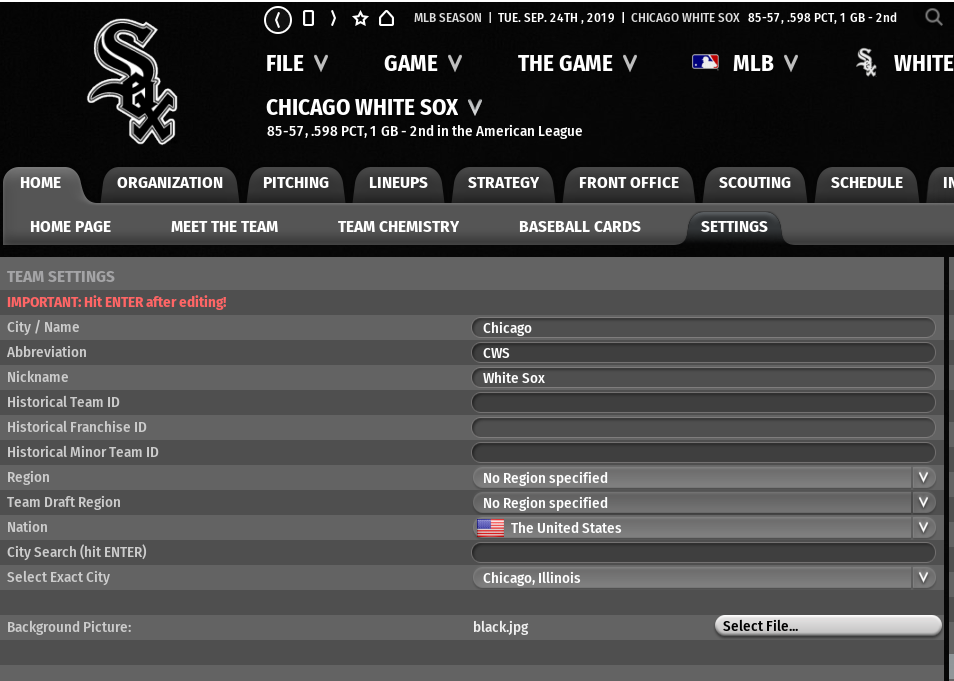
Task: Click the City Search input field
Action: pyautogui.click(x=702, y=553)
